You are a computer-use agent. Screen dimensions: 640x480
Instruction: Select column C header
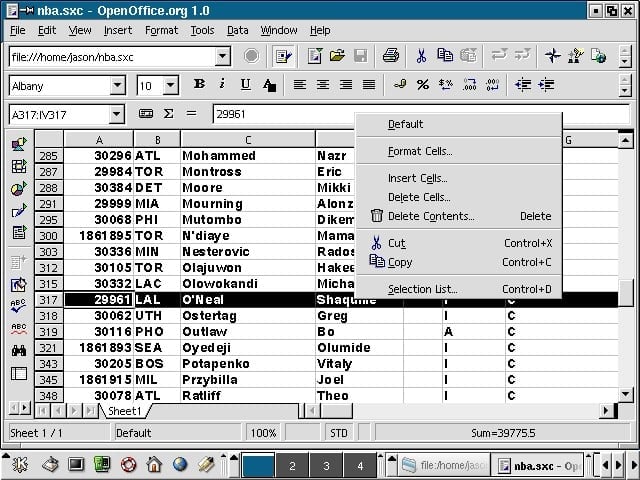(248, 140)
